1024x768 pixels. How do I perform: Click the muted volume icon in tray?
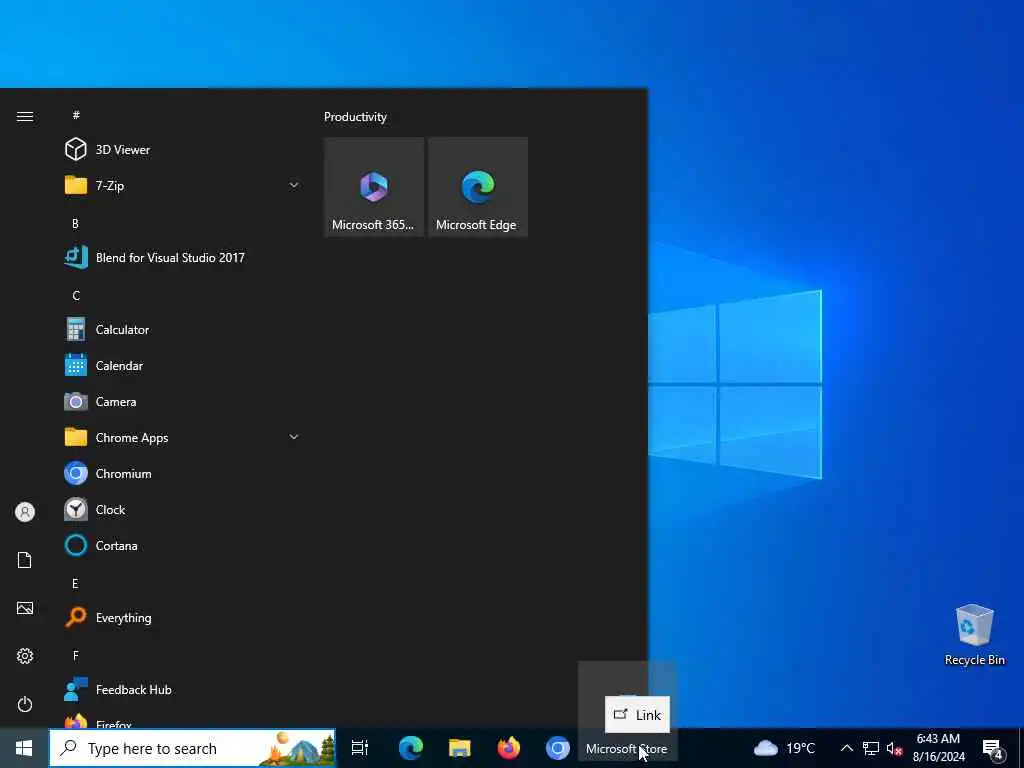click(x=894, y=748)
